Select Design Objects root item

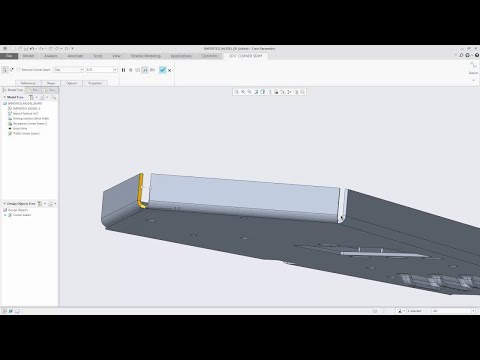(16, 210)
